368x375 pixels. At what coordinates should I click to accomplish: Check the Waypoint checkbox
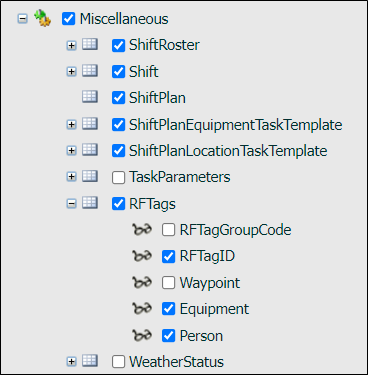[168, 283]
